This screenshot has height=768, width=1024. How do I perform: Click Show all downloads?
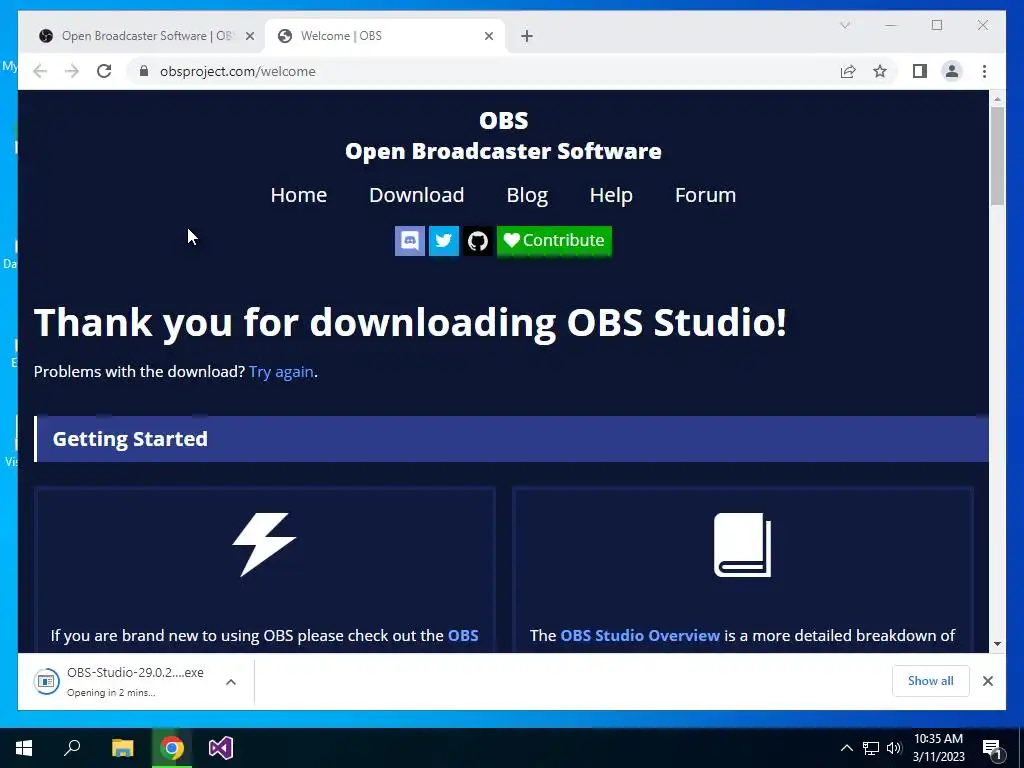(931, 681)
